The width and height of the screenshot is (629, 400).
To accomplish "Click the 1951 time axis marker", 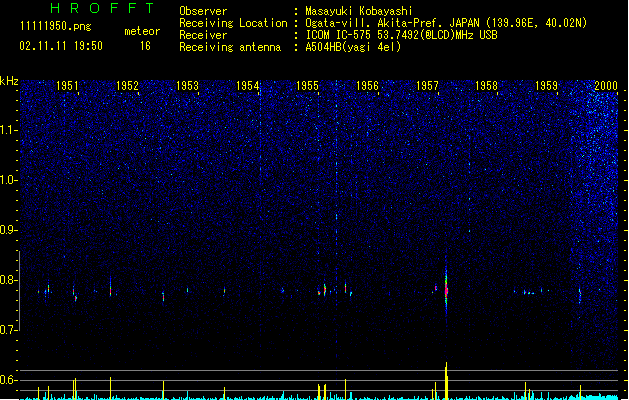I will (67, 86).
